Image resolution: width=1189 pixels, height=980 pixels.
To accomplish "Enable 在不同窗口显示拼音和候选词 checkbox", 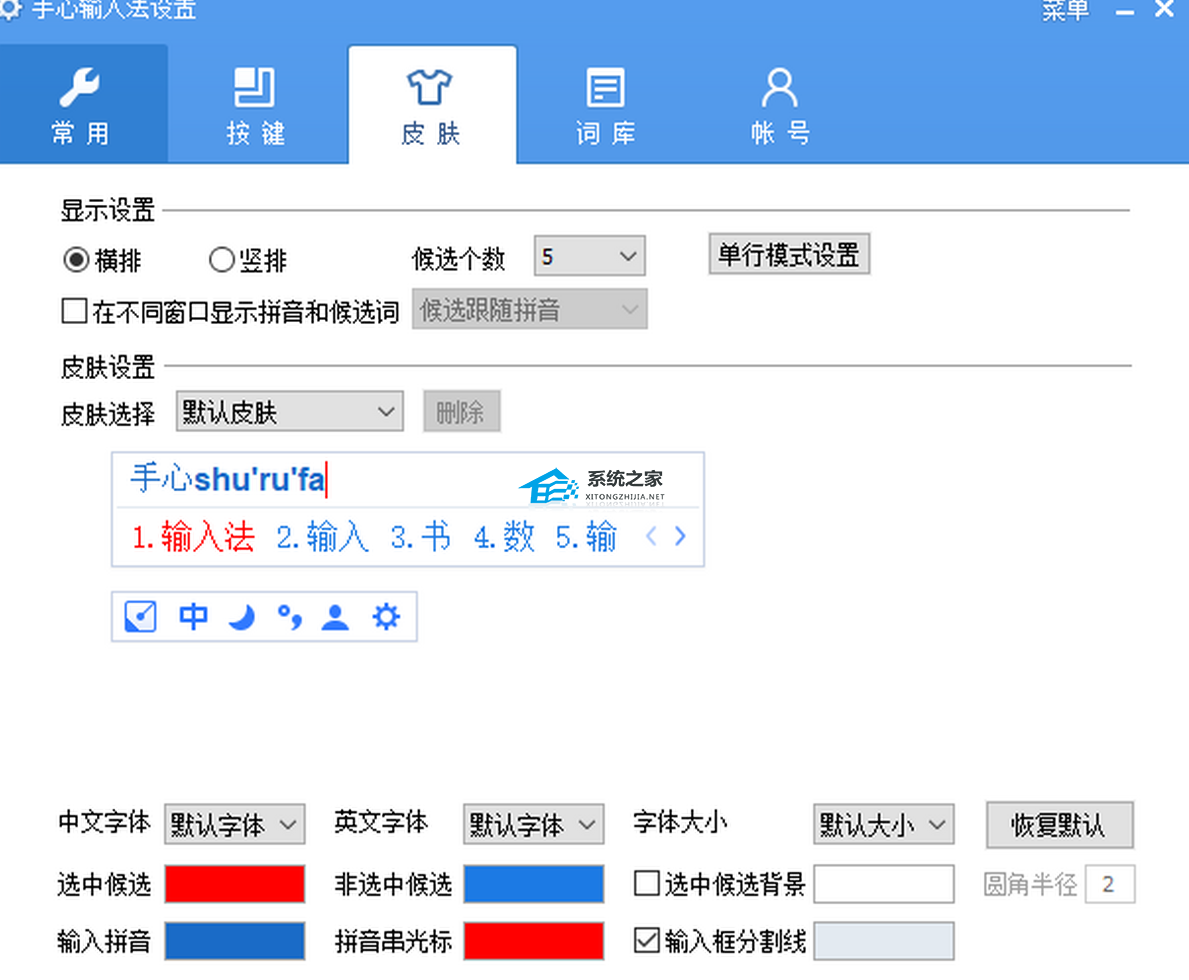I will [x=74, y=311].
